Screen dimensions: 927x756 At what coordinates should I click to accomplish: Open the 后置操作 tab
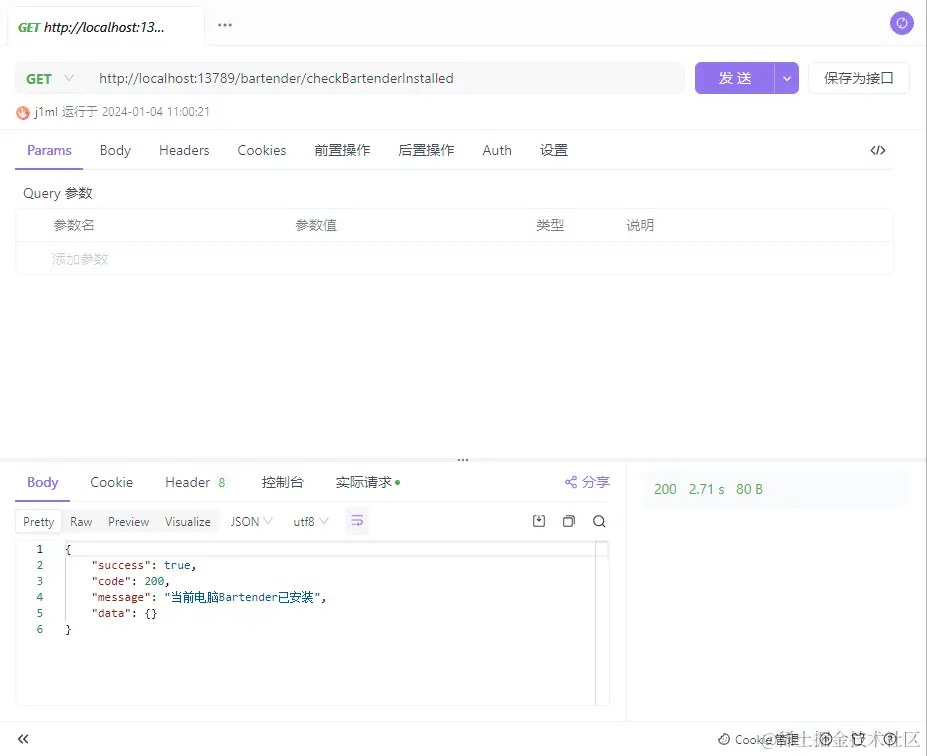click(426, 150)
